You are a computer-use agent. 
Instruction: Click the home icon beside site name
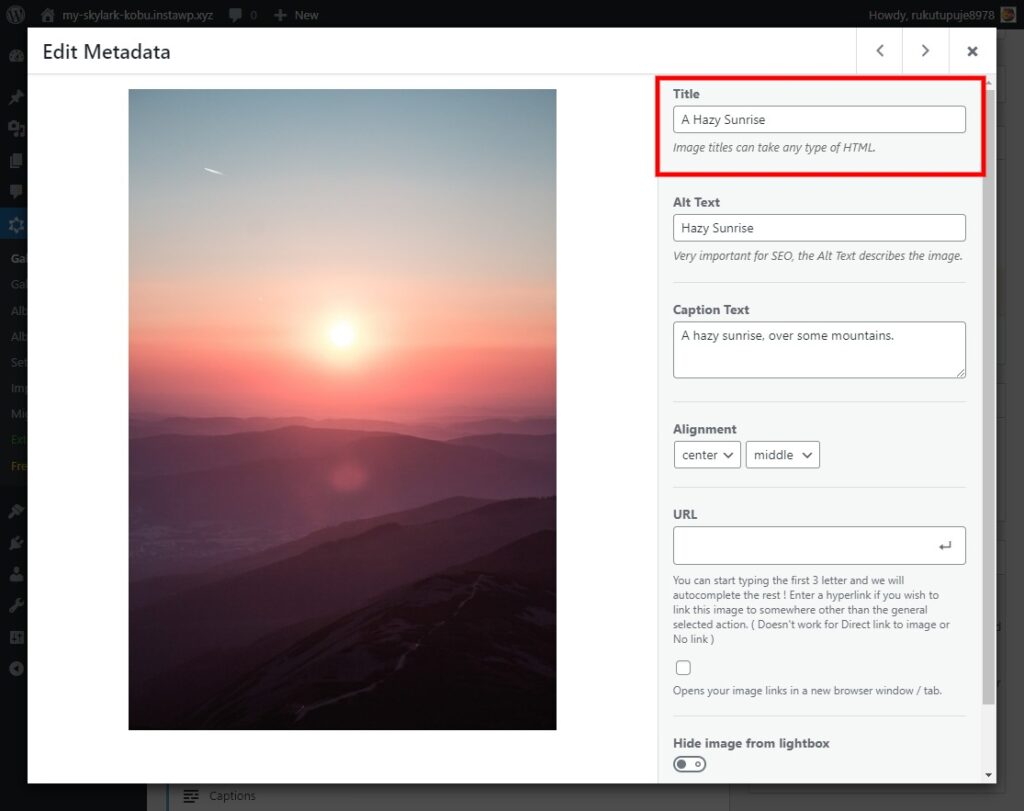48,15
